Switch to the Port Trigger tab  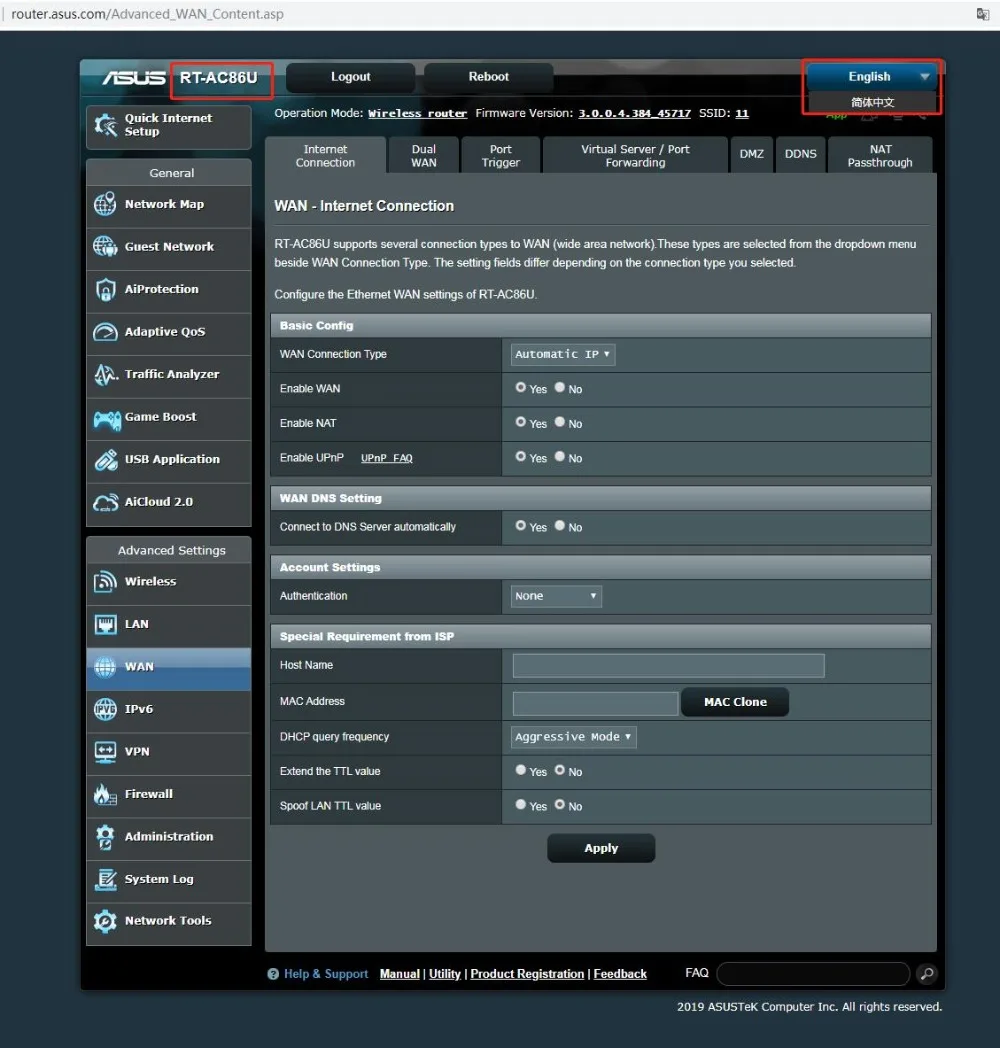click(x=501, y=156)
